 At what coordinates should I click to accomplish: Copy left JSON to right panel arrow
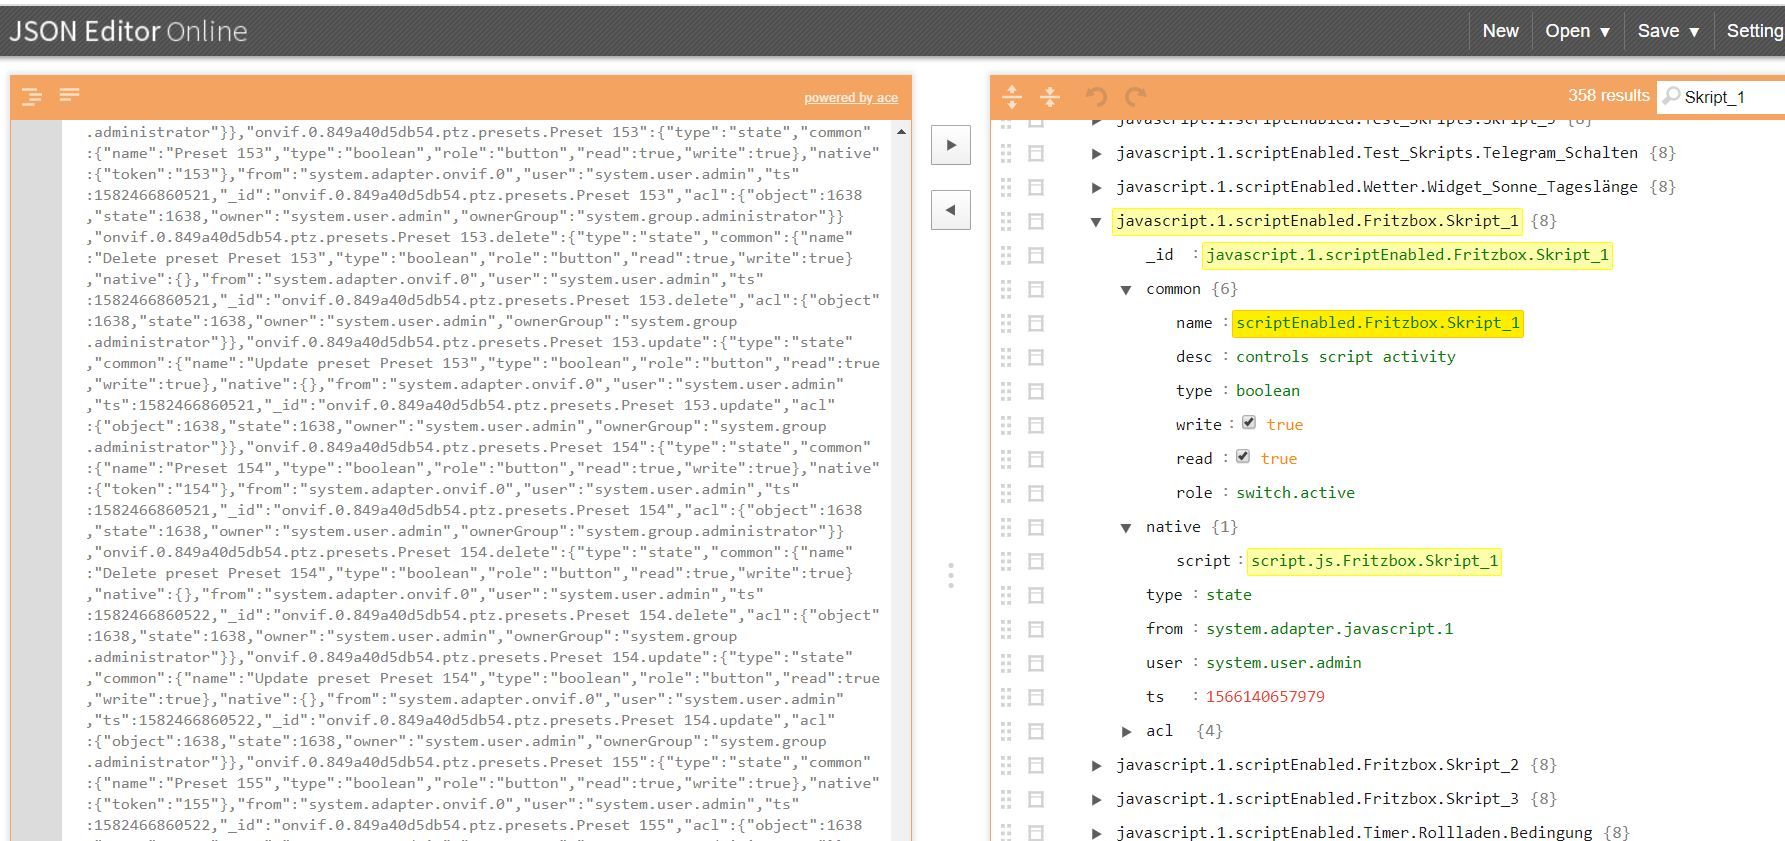click(951, 145)
